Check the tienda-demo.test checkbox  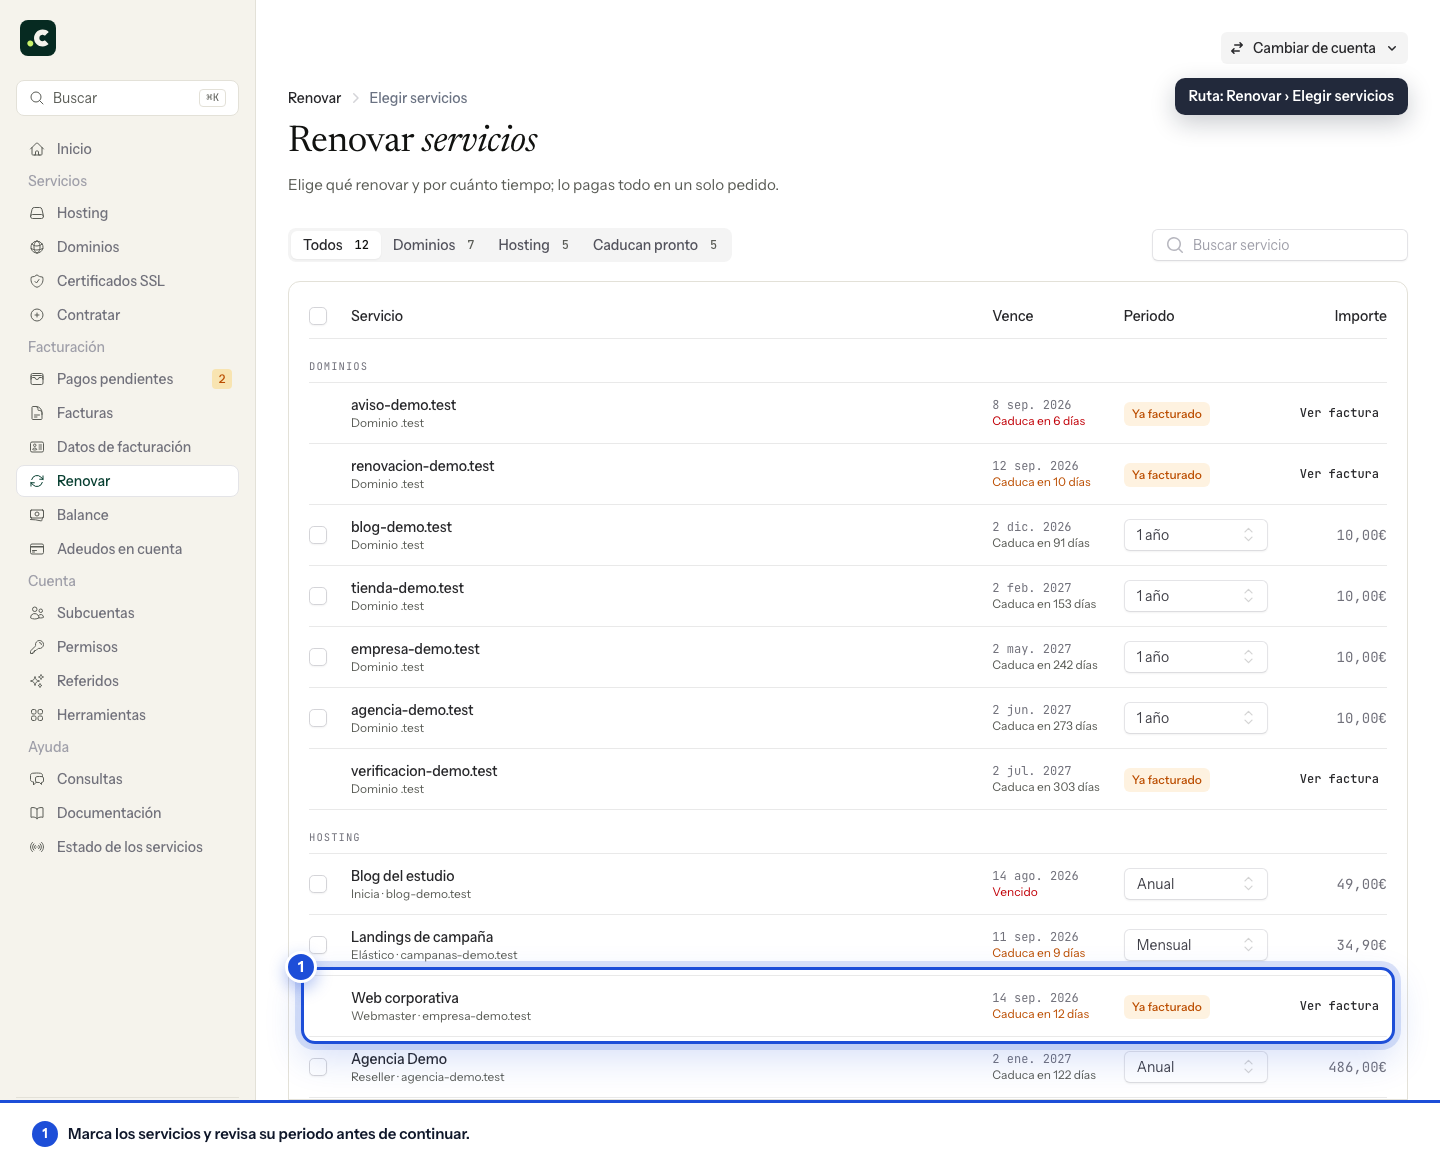pos(318,596)
